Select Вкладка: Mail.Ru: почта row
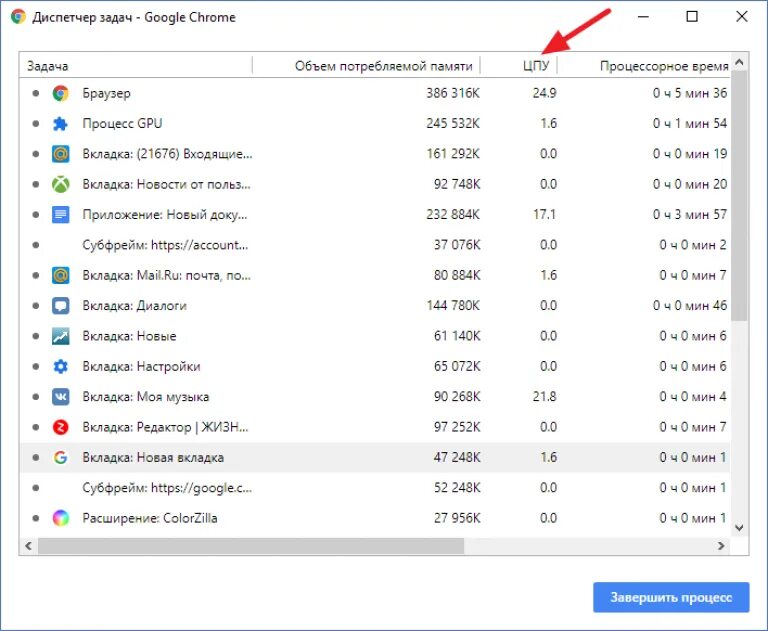The width and height of the screenshot is (768, 631). pyautogui.click(x=375, y=275)
